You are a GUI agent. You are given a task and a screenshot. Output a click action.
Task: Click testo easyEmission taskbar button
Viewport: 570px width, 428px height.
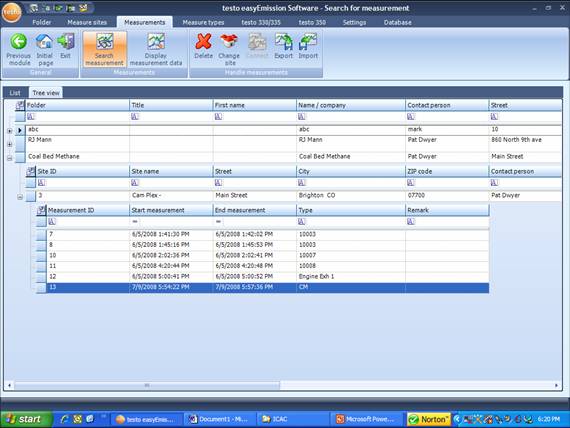[146, 419]
